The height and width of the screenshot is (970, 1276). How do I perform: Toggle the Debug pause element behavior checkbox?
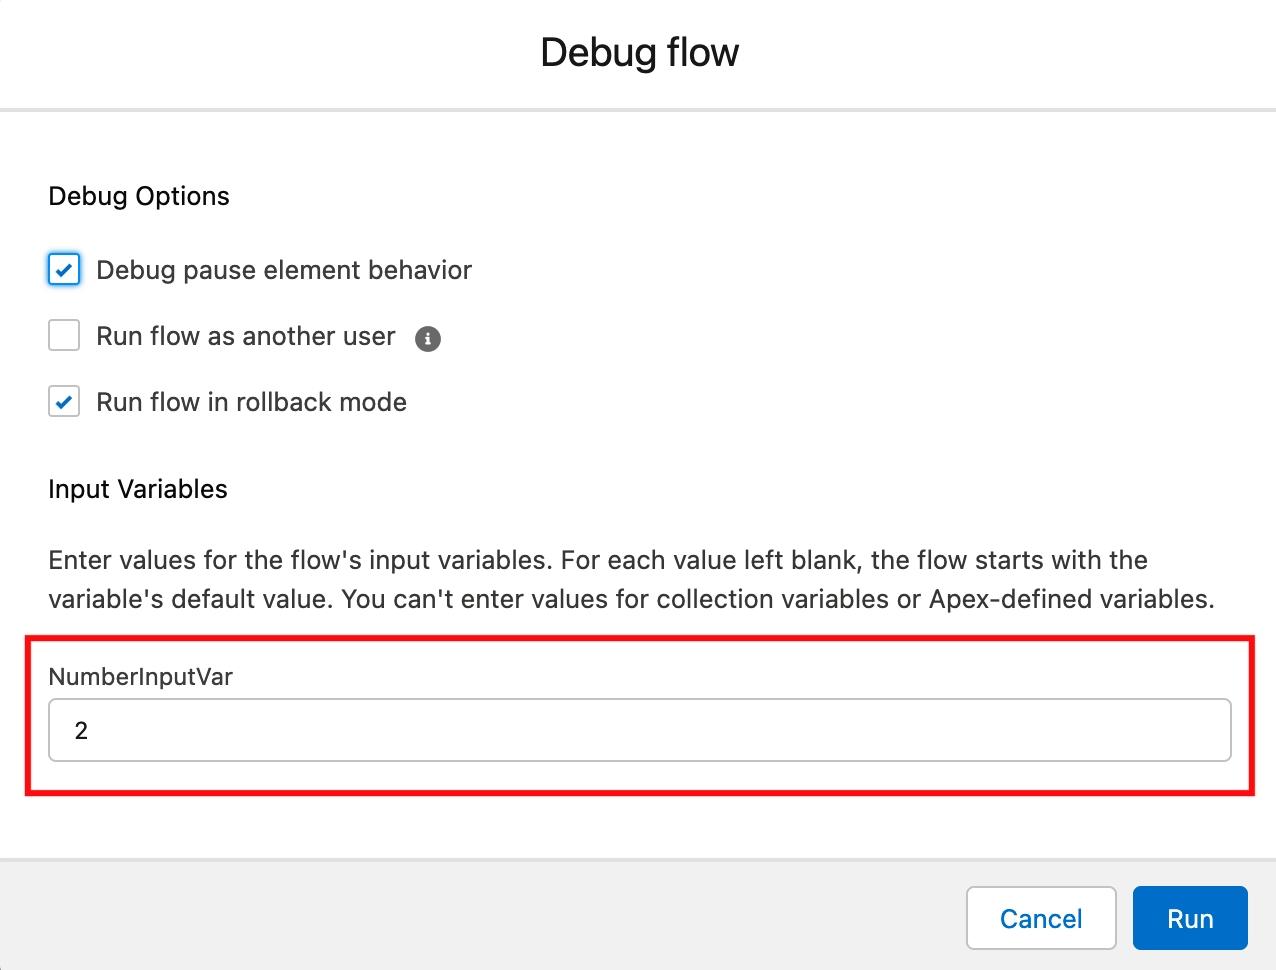pos(63,269)
